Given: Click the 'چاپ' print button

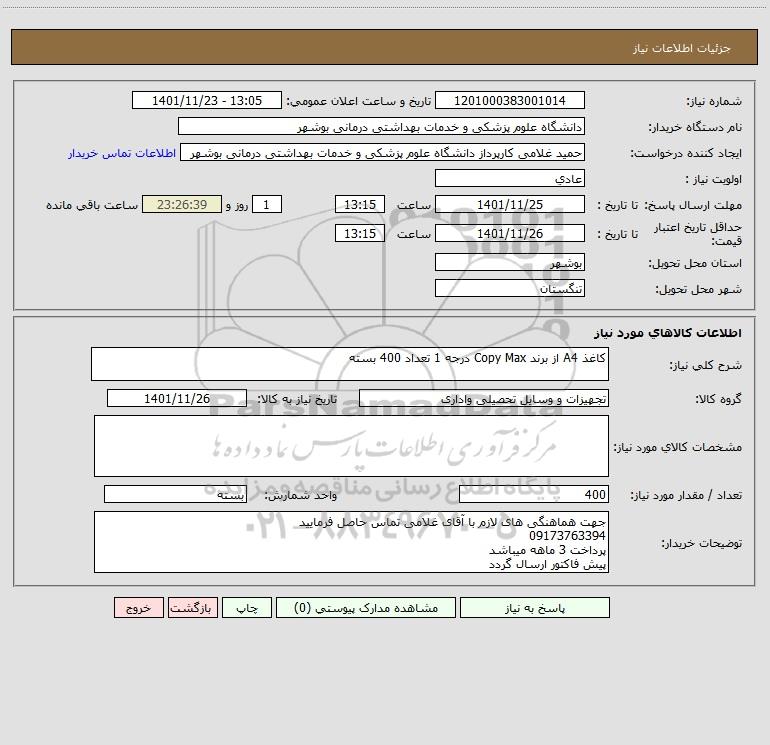Looking at the screenshot, I should click(x=247, y=608).
